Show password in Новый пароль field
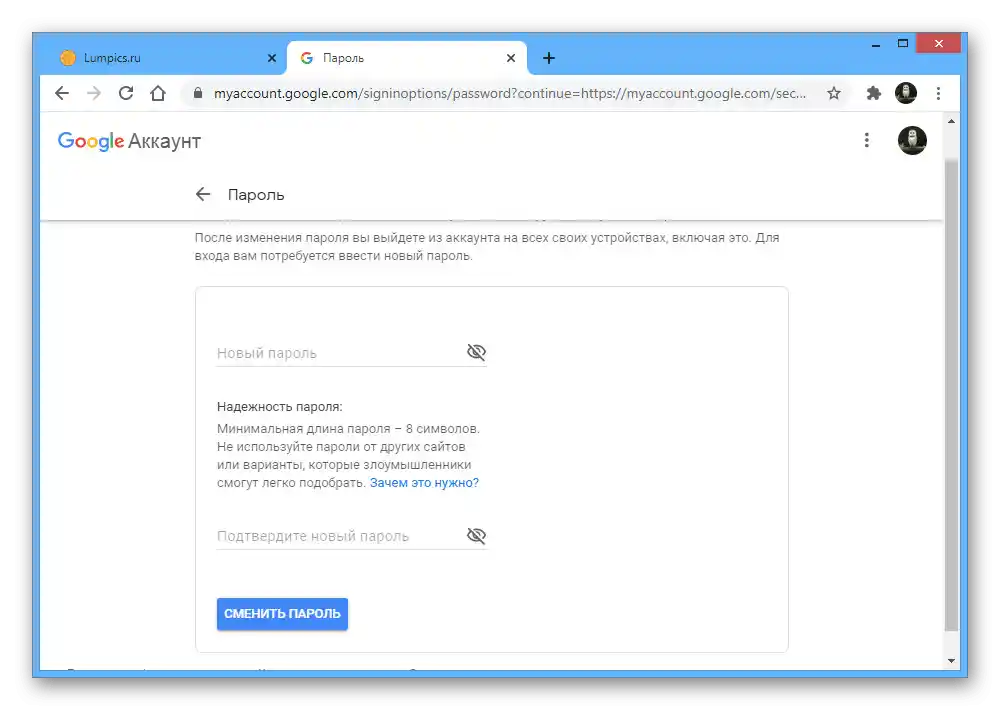The height and width of the screenshot is (710, 1000). (x=476, y=352)
